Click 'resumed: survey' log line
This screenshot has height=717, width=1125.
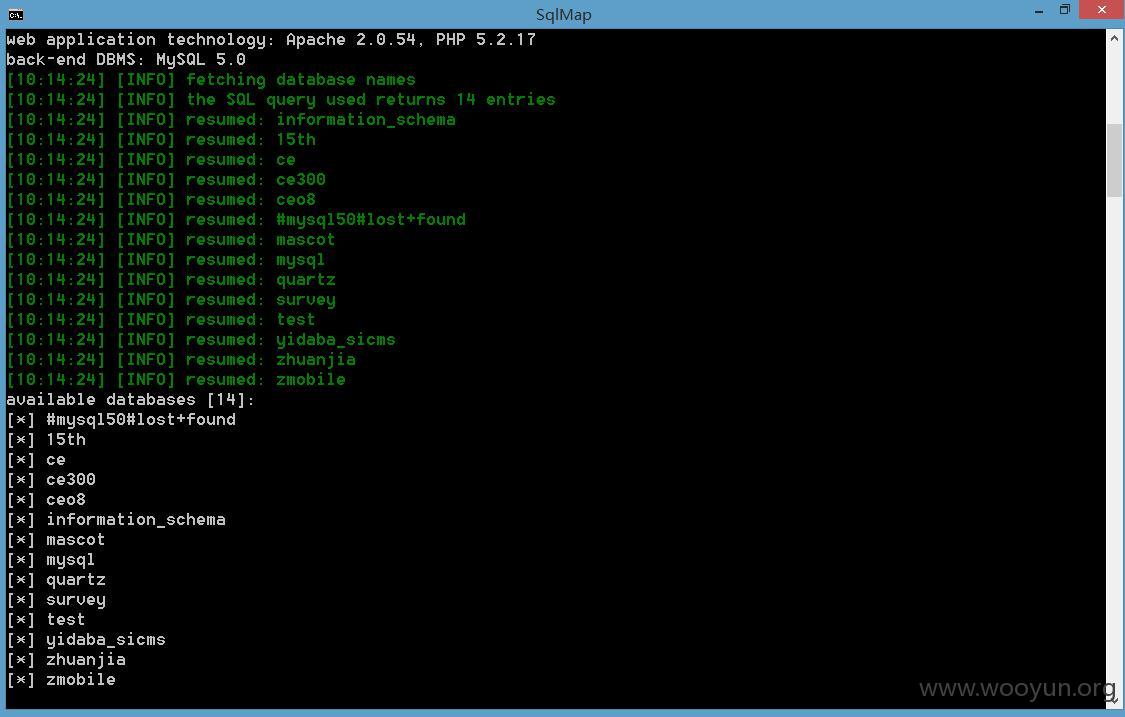171,300
